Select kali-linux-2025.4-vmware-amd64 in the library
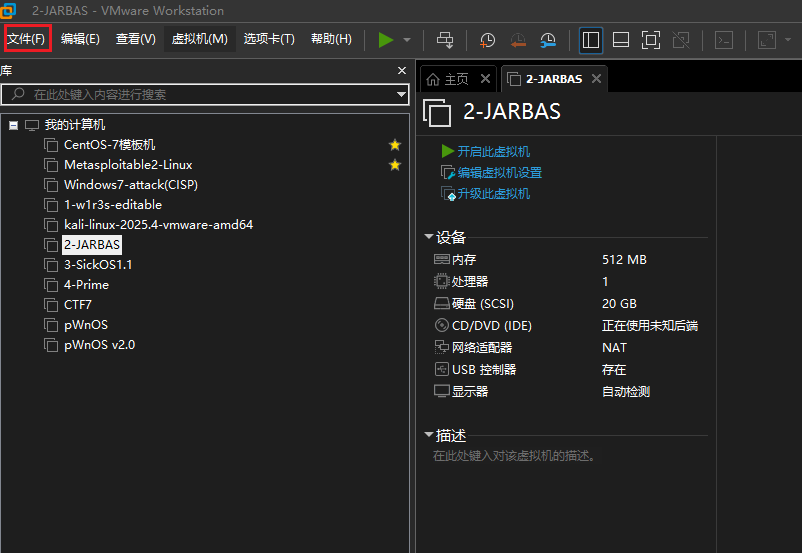The height and width of the screenshot is (553, 802). coord(159,225)
